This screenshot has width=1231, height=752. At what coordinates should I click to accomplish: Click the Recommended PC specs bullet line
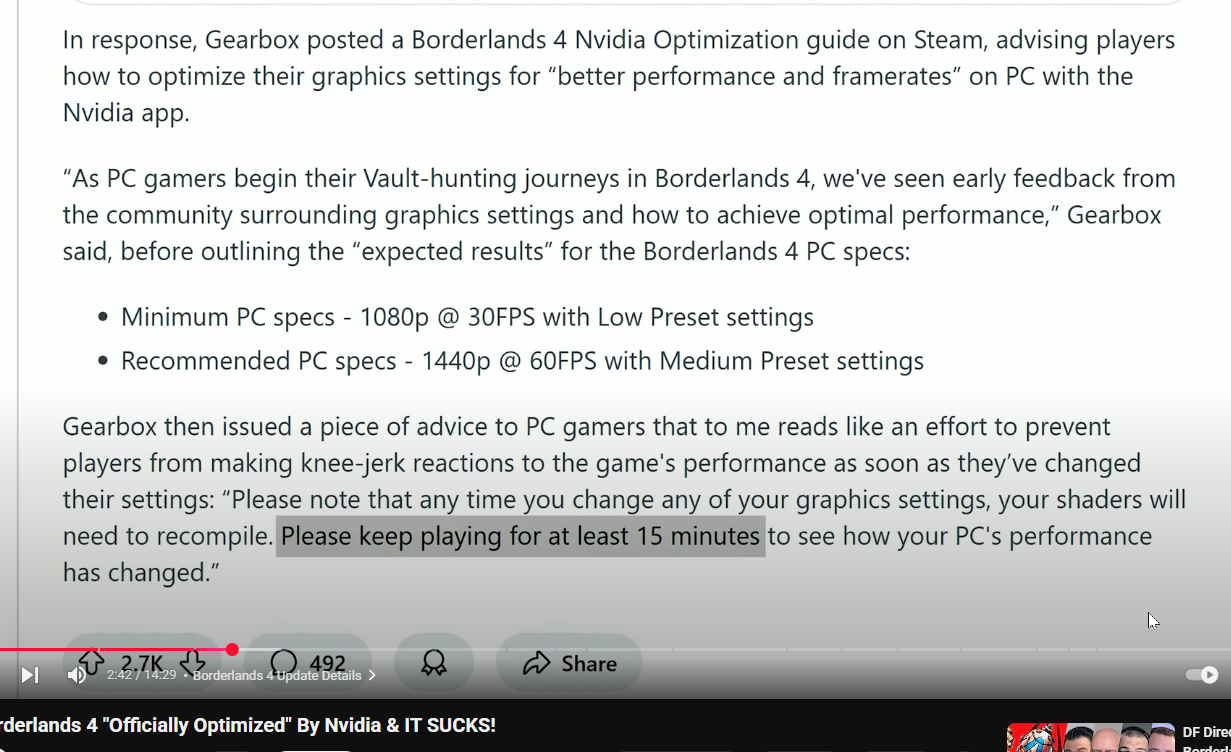[x=522, y=360]
